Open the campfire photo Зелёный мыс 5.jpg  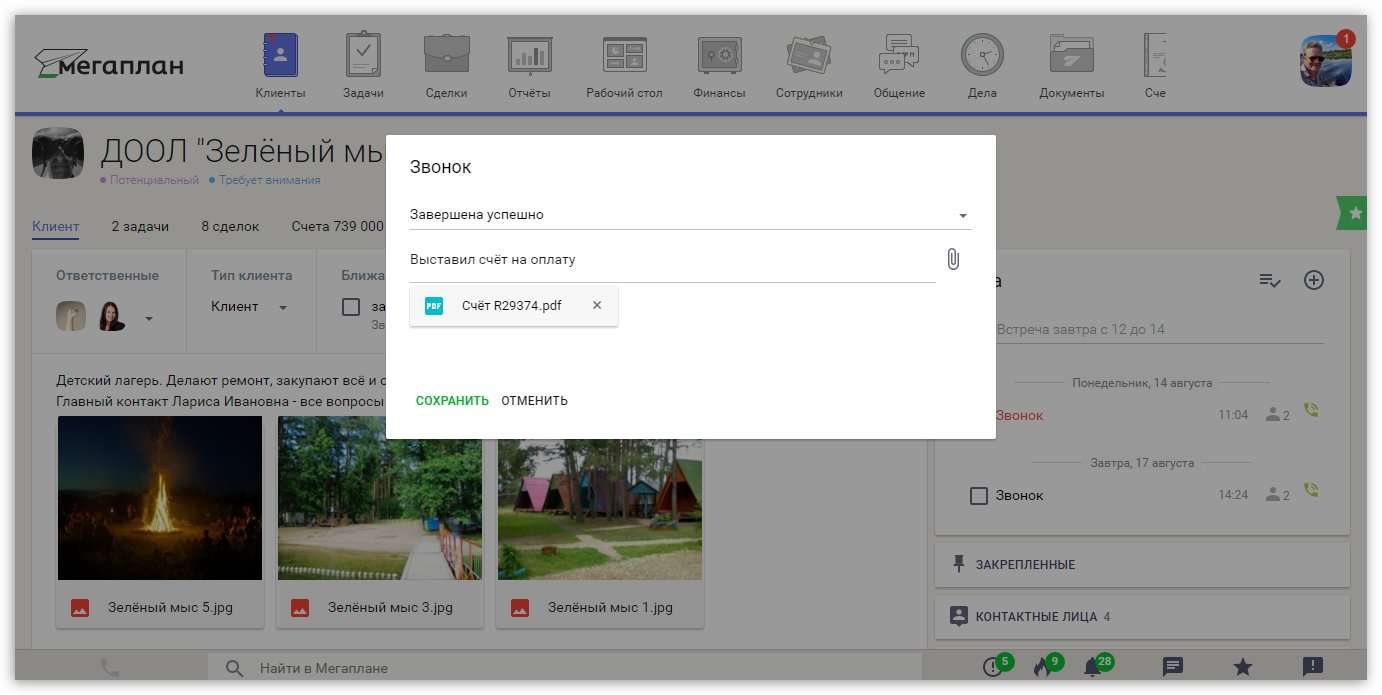click(x=160, y=498)
